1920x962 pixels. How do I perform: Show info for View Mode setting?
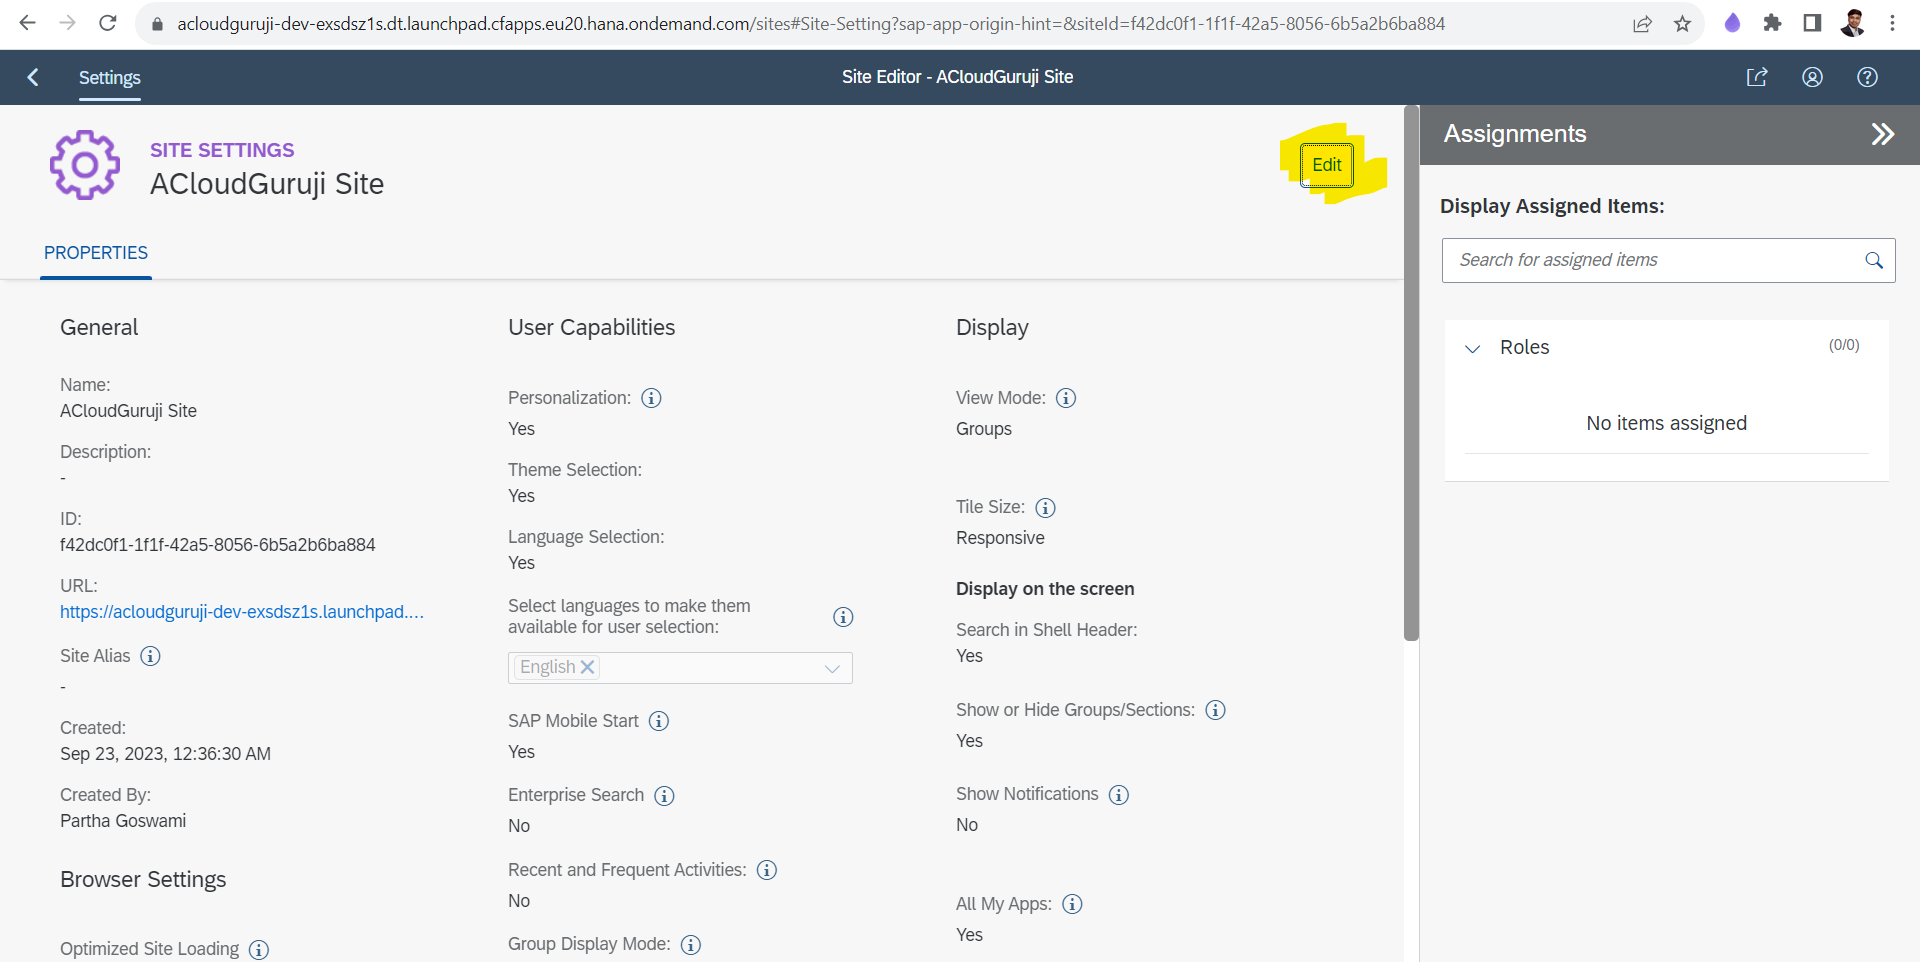(x=1066, y=398)
